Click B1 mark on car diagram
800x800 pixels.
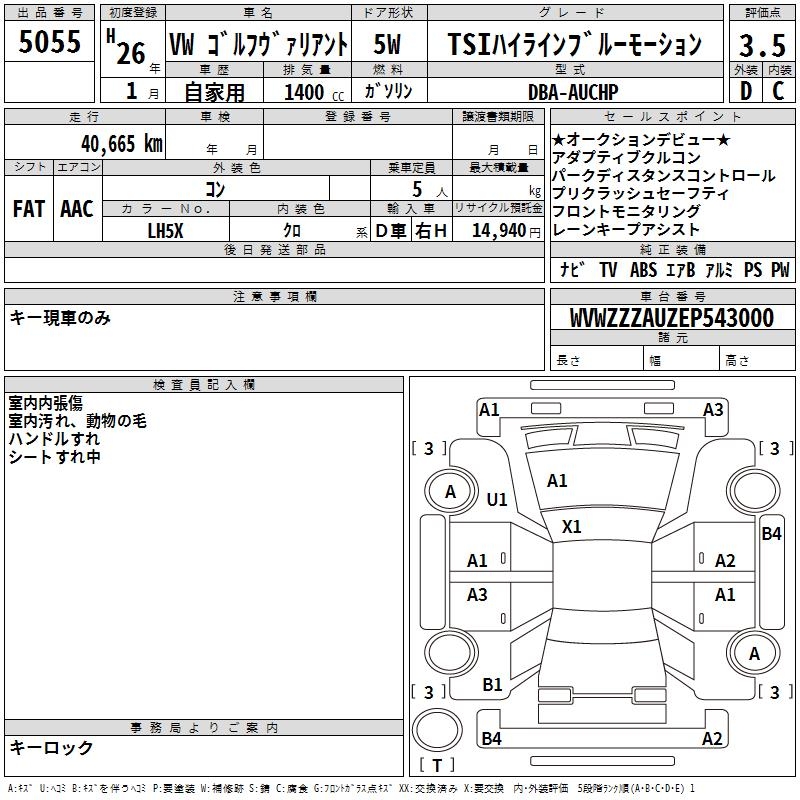tap(492, 685)
